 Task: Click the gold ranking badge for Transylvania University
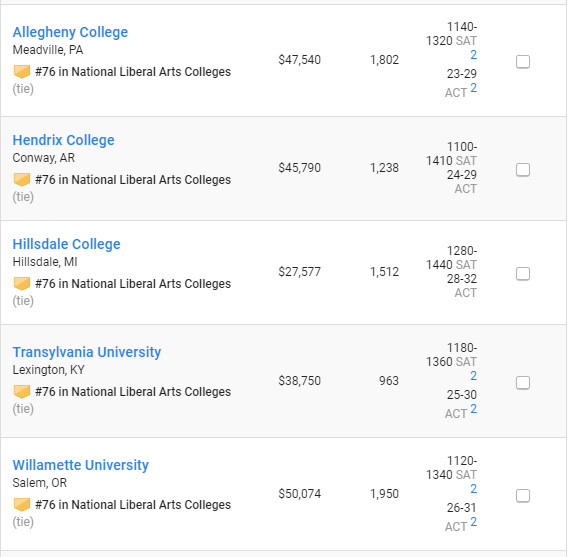[22, 392]
